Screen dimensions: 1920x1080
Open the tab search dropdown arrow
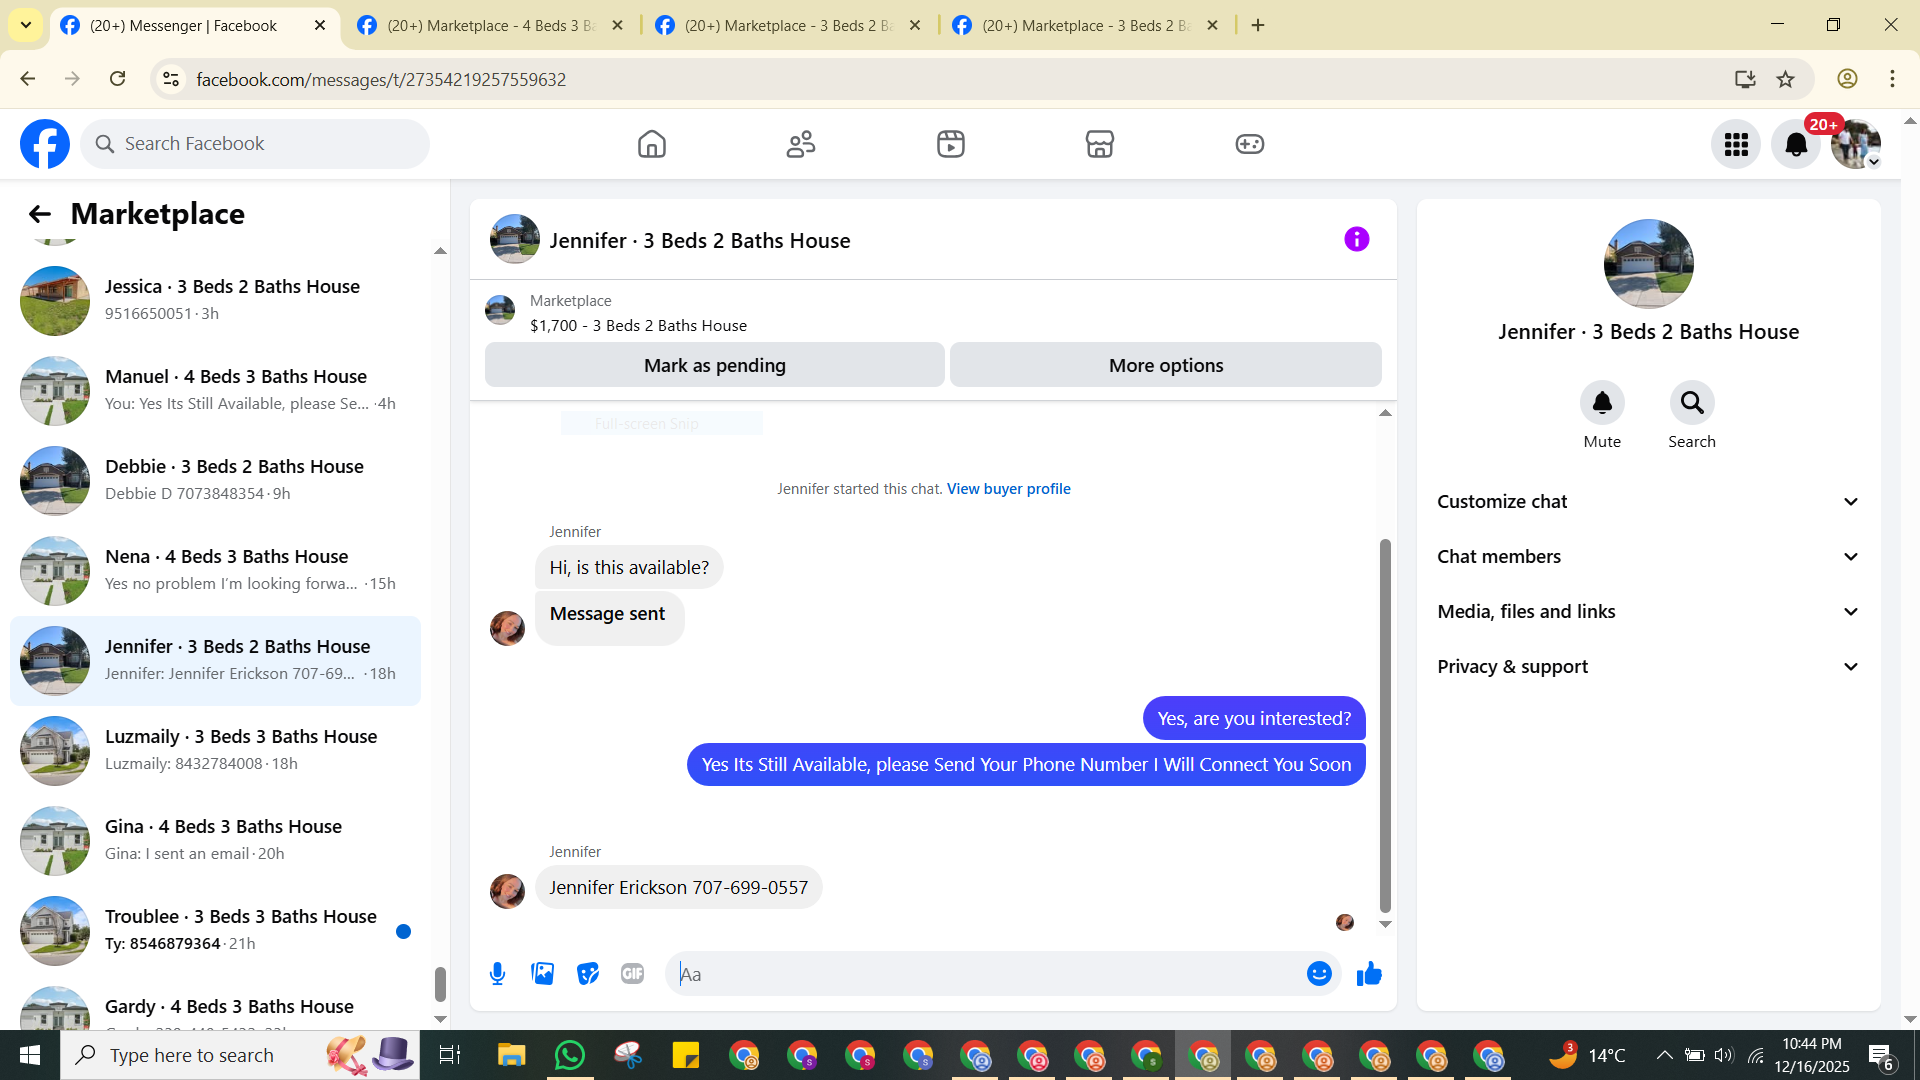tap(25, 25)
